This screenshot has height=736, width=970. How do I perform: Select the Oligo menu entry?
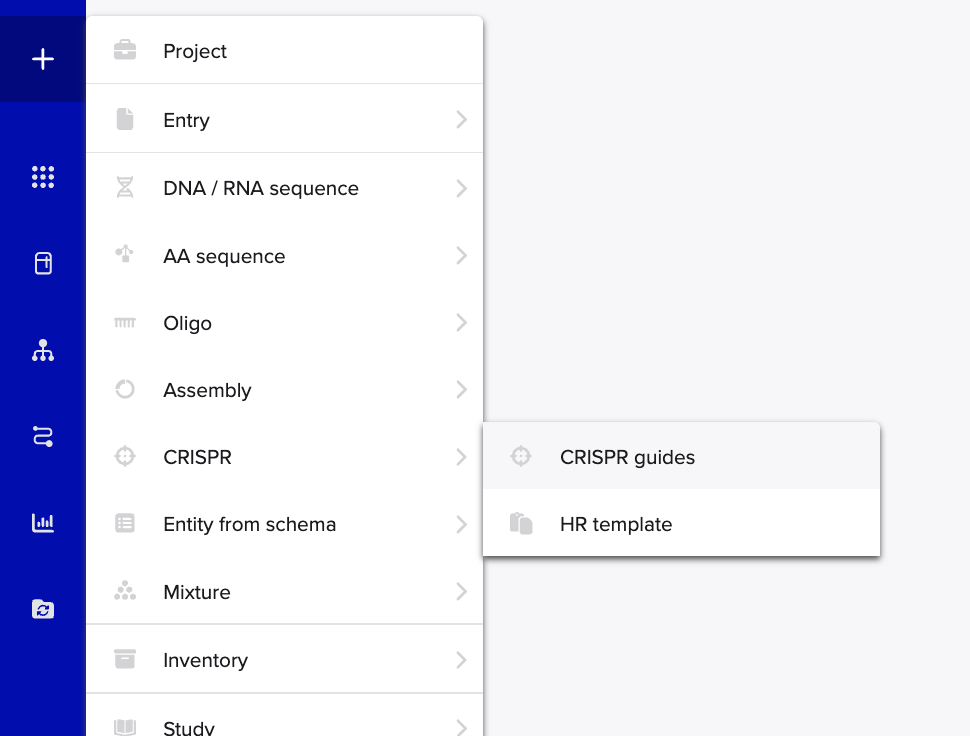point(285,323)
